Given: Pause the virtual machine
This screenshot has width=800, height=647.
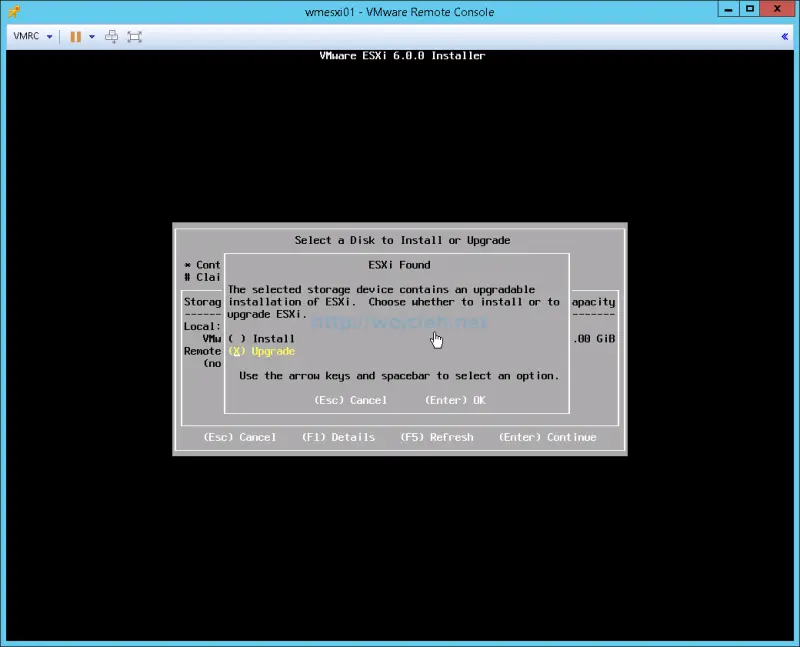Looking at the screenshot, I should 75,36.
